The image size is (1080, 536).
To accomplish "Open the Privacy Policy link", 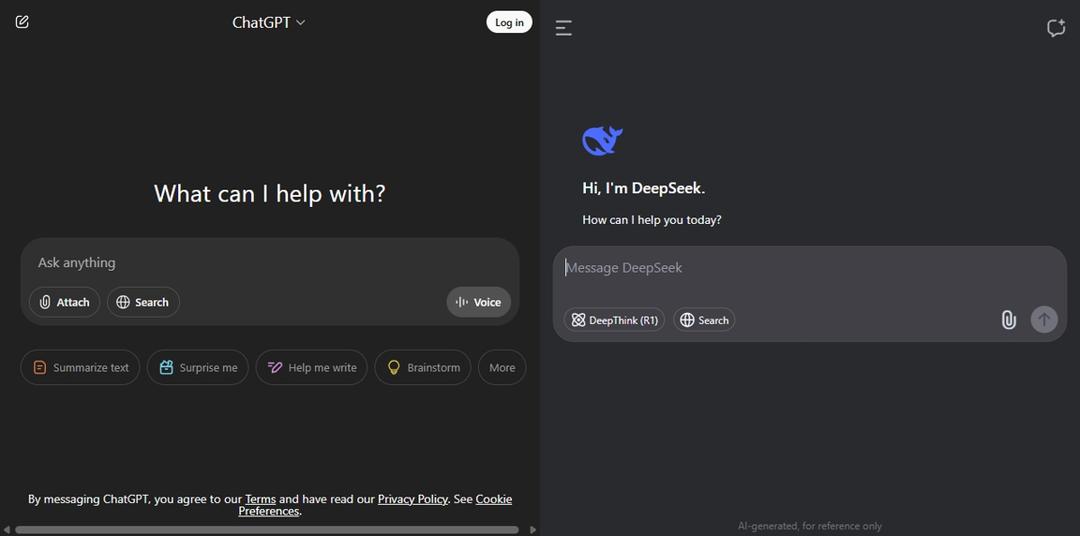I will click(x=413, y=499).
